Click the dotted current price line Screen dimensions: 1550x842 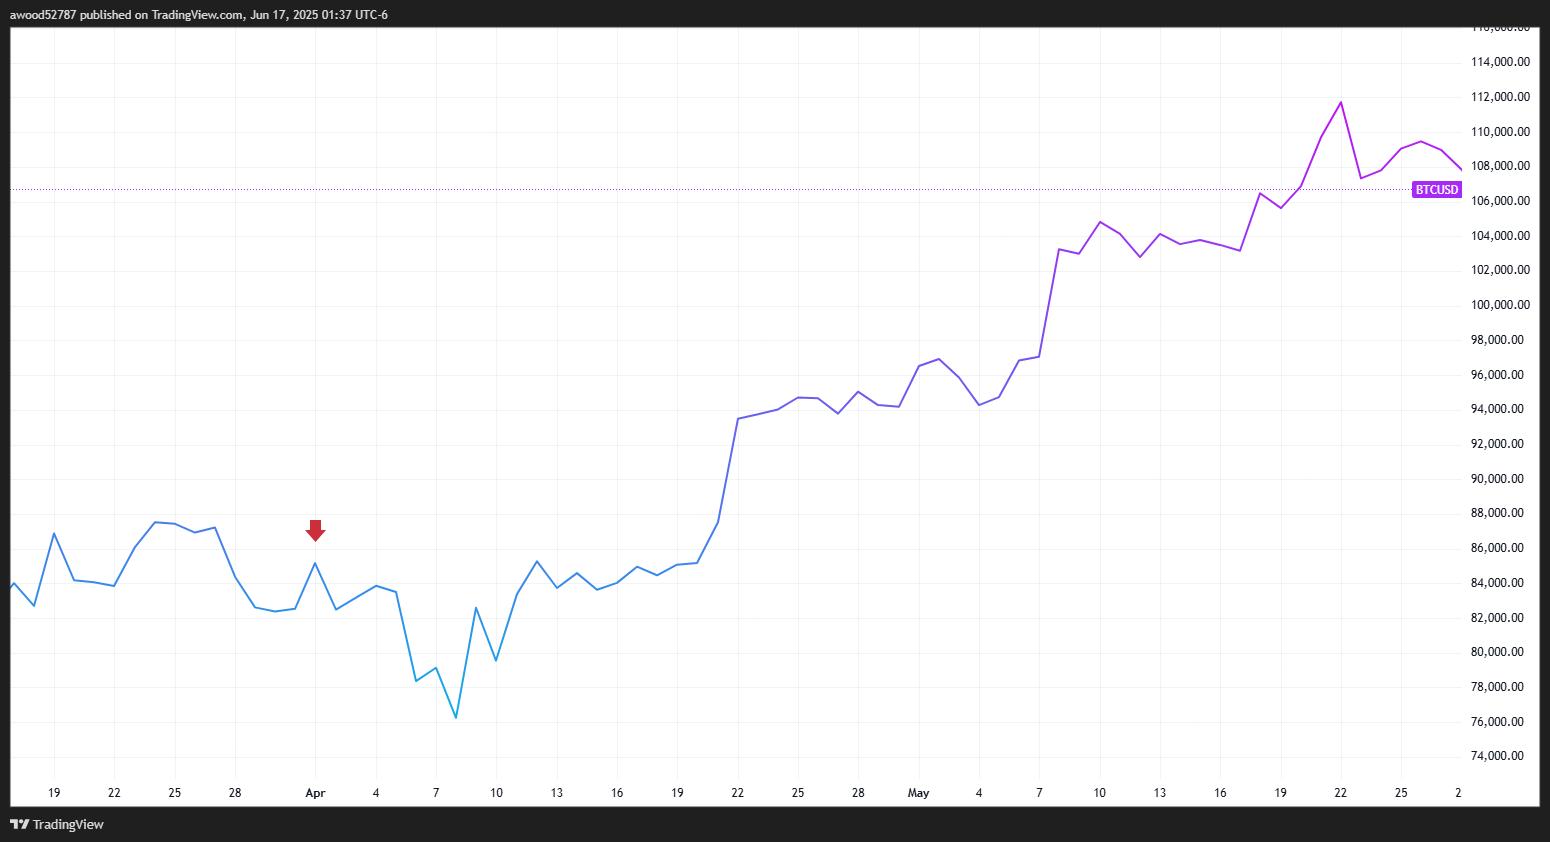[700, 189]
